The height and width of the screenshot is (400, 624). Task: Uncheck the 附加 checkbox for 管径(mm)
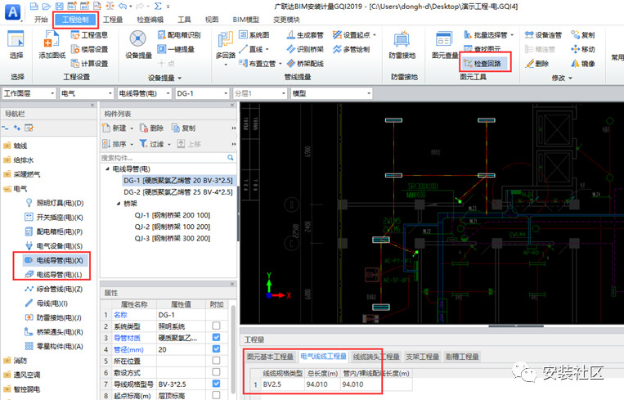tap(216, 349)
